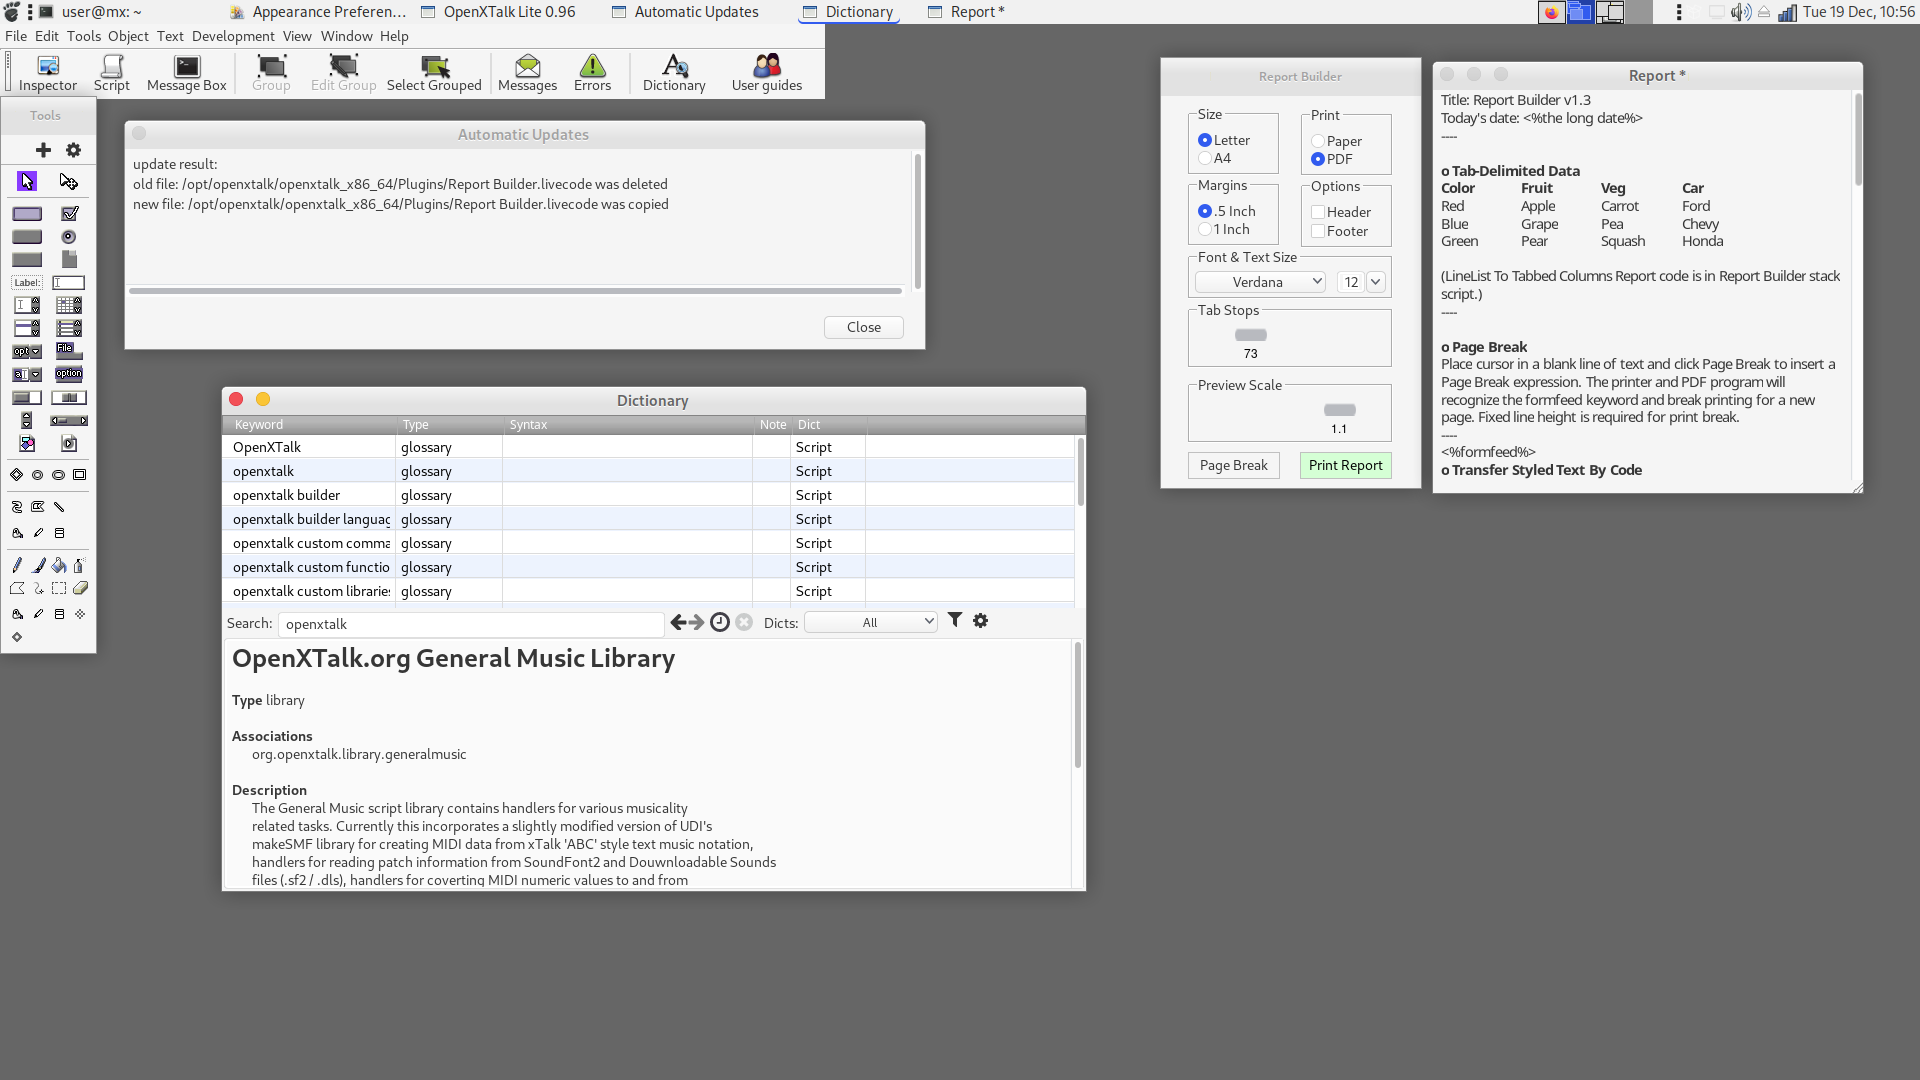
Task: Open the text size 12 dropdown arrow
Action: (x=1376, y=282)
